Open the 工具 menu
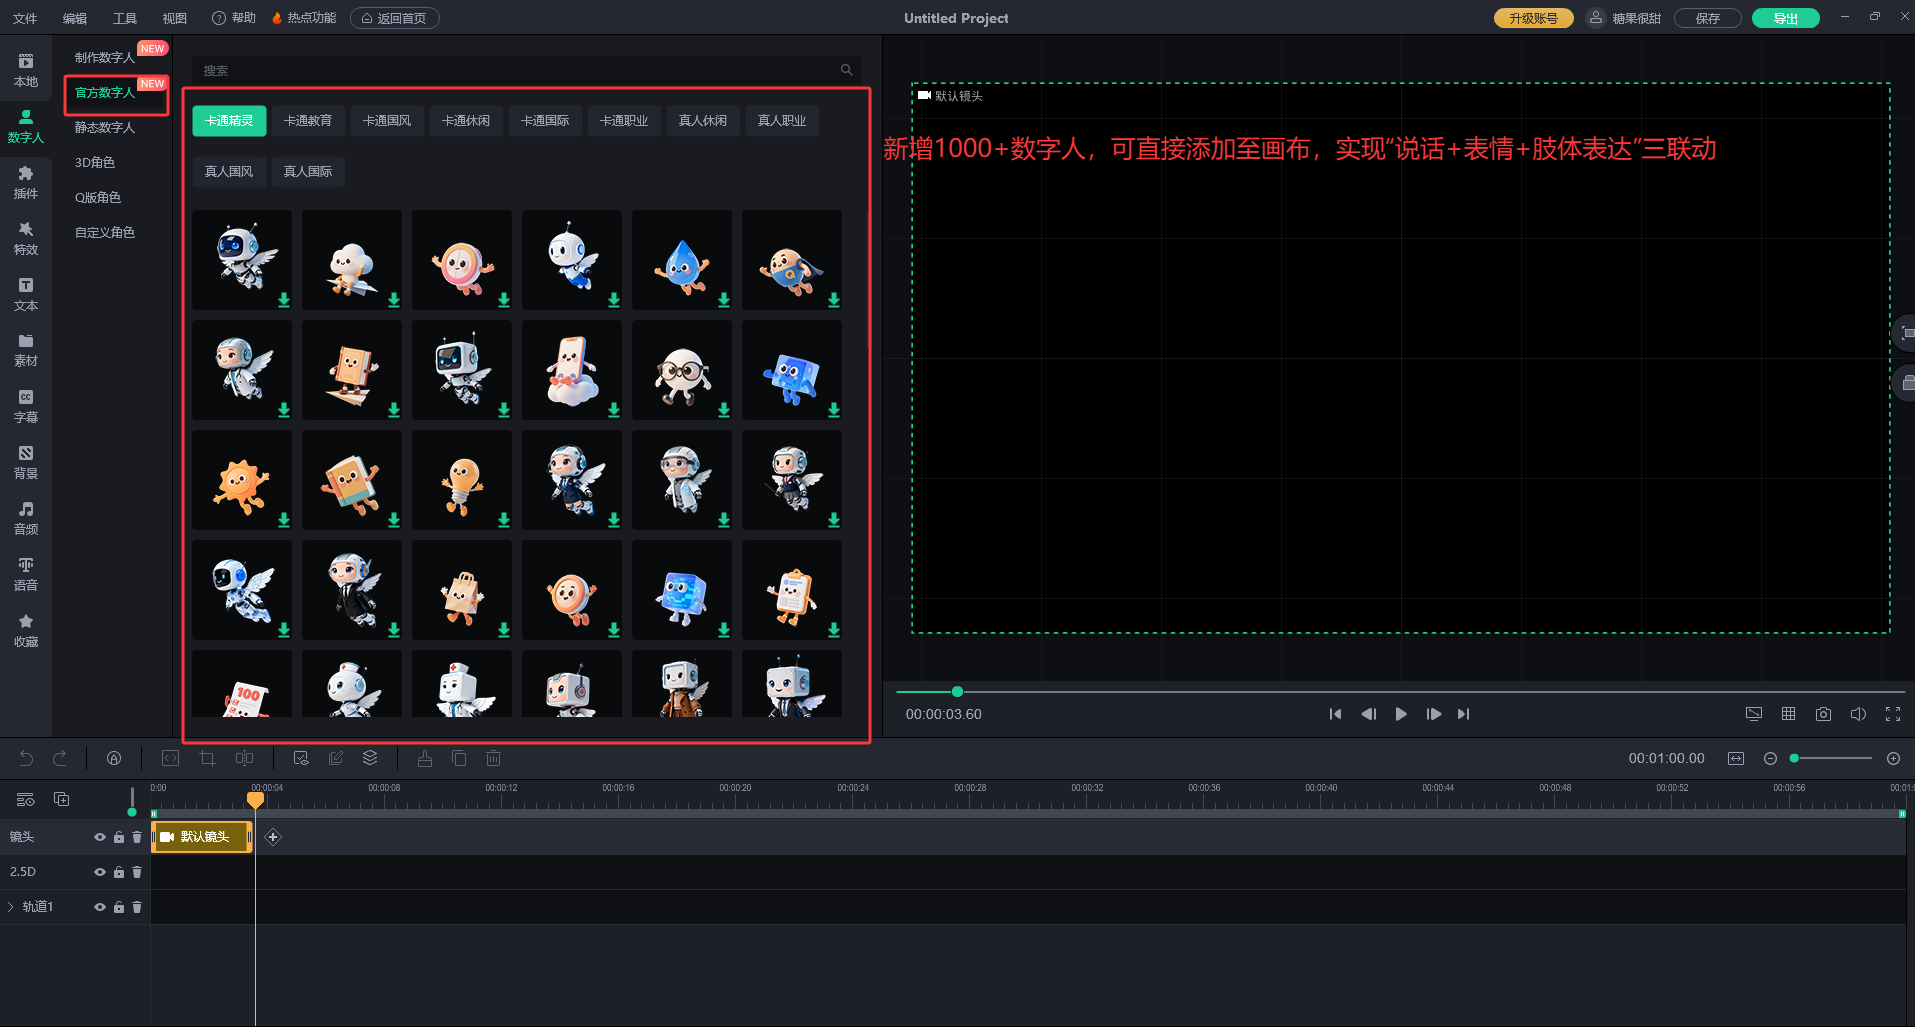Viewport: 1915px width, 1027px height. [125, 18]
